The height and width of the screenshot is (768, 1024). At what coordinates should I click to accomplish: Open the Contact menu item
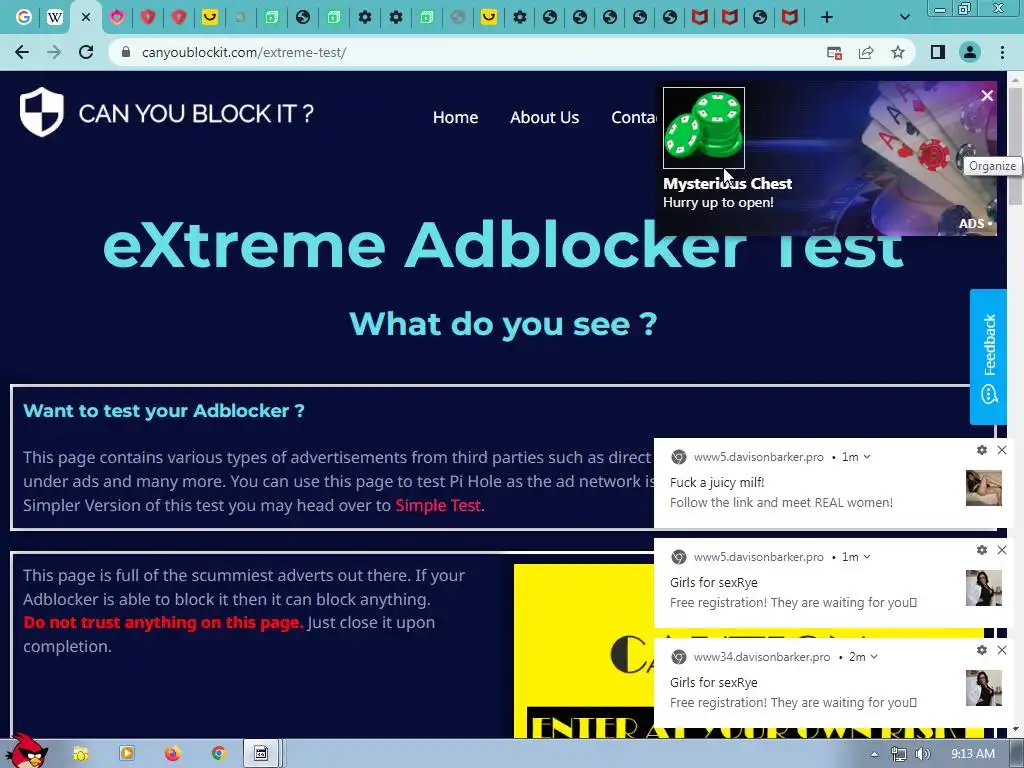tap(633, 118)
